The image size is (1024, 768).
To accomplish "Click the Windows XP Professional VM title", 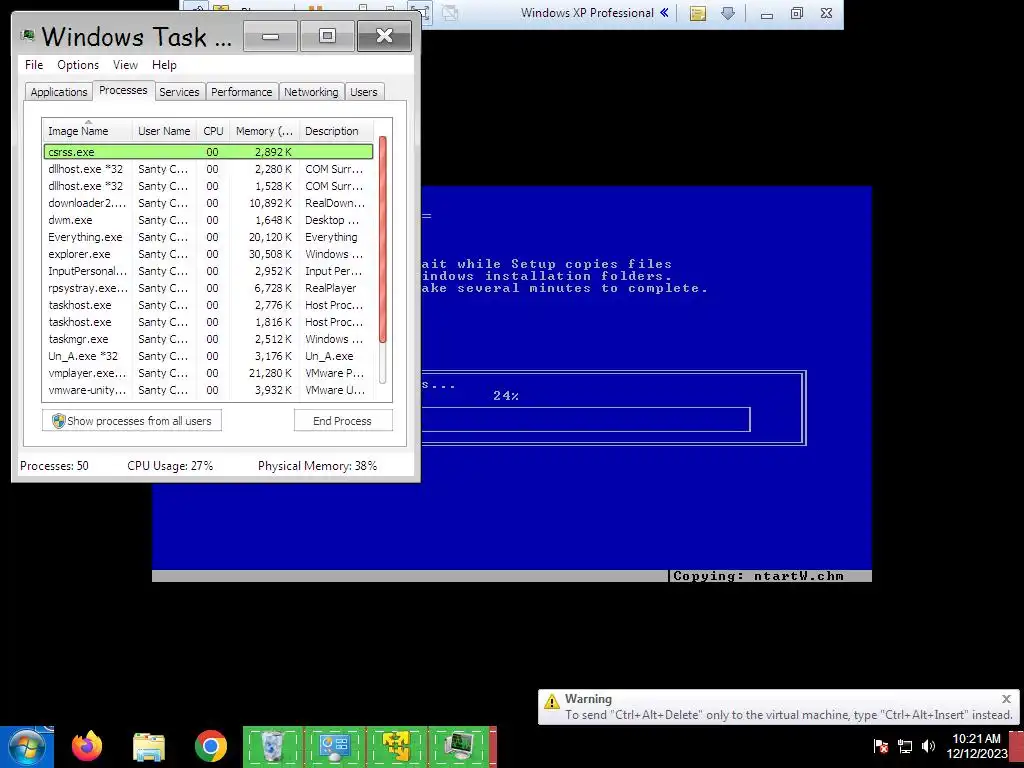I will [x=587, y=12].
